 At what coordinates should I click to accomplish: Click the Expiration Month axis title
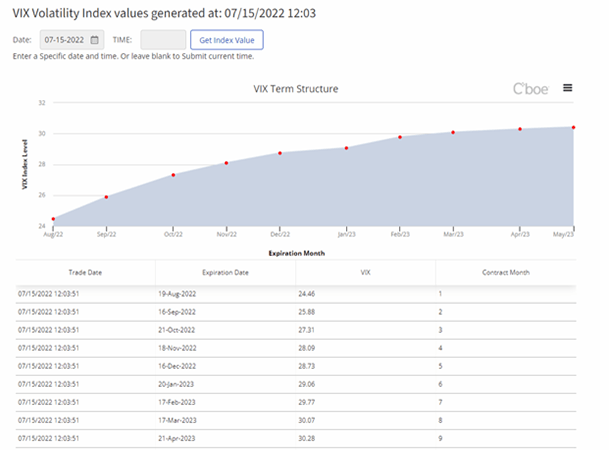296,253
